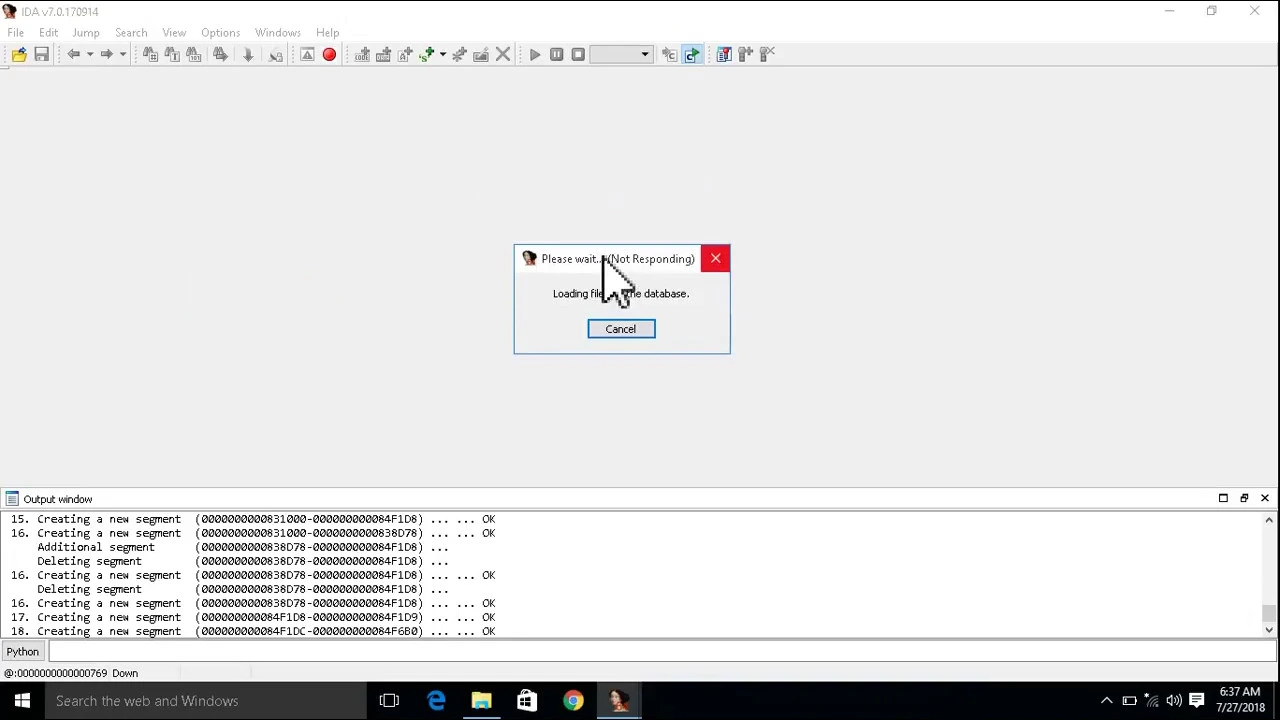Screen dimensions: 1280x720
Task: Click the Jump forward arrow icon
Action: pos(106,55)
